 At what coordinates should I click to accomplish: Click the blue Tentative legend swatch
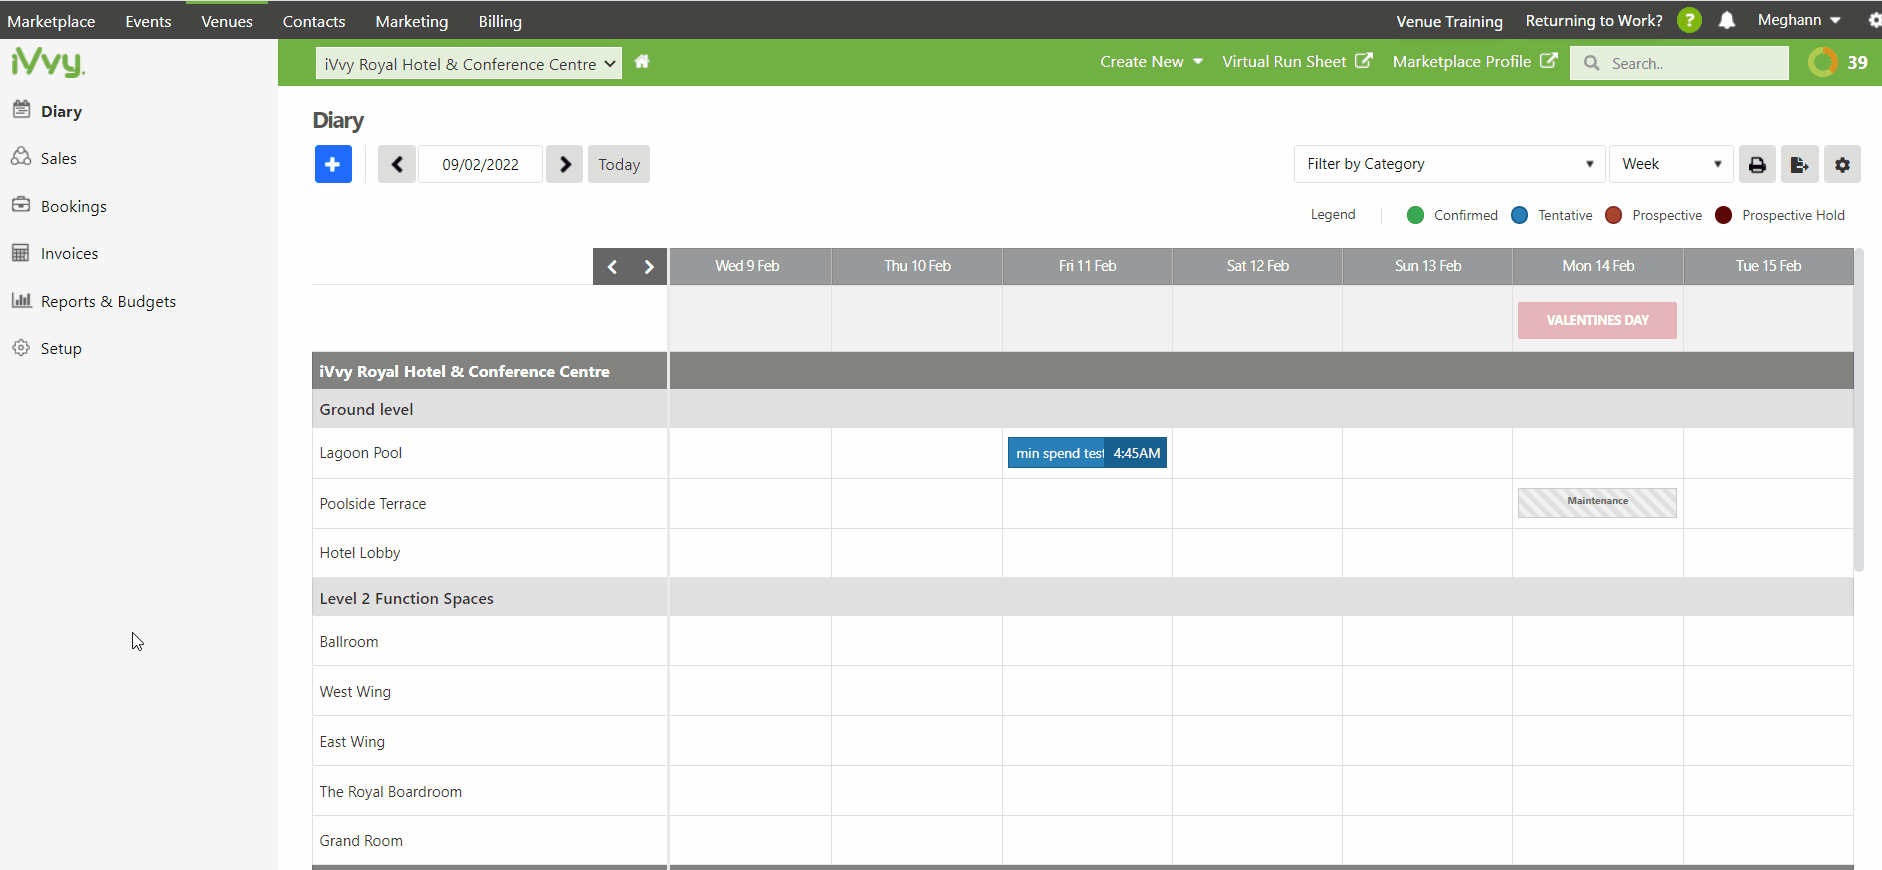tap(1519, 215)
